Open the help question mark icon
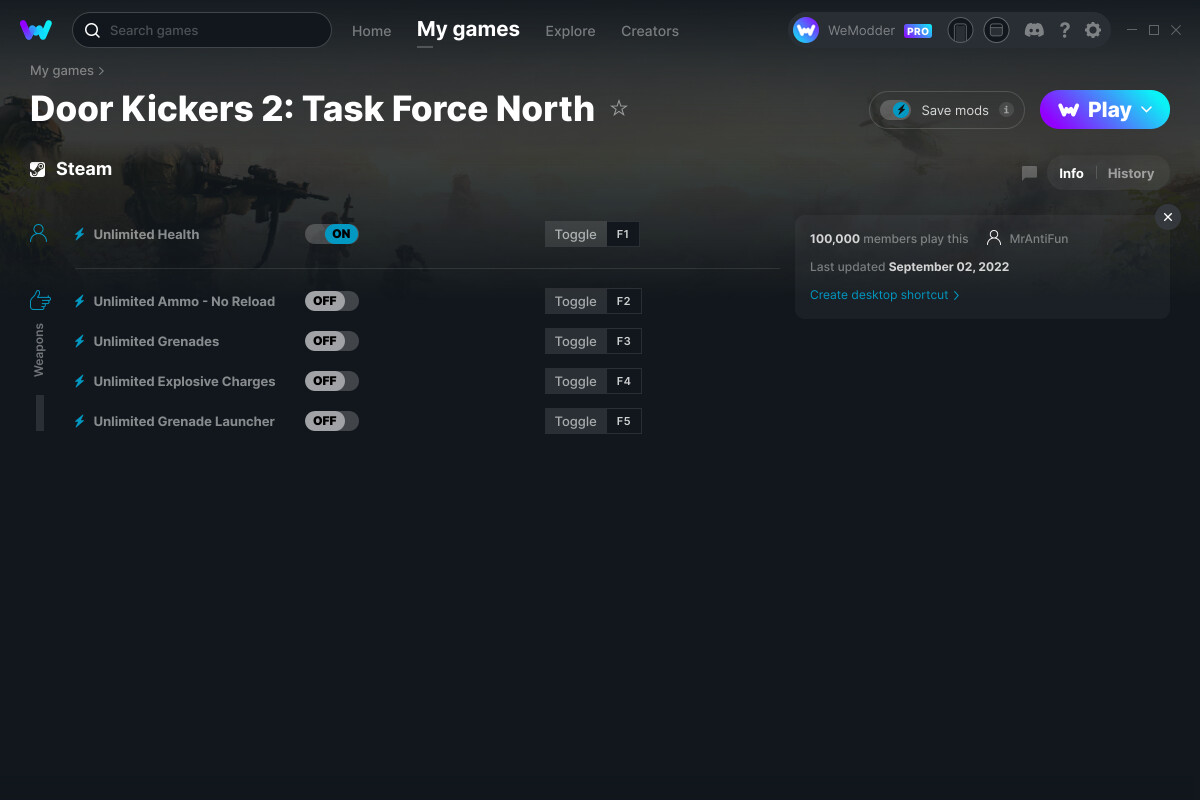Image resolution: width=1200 pixels, height=800 pixels. 1065,30
